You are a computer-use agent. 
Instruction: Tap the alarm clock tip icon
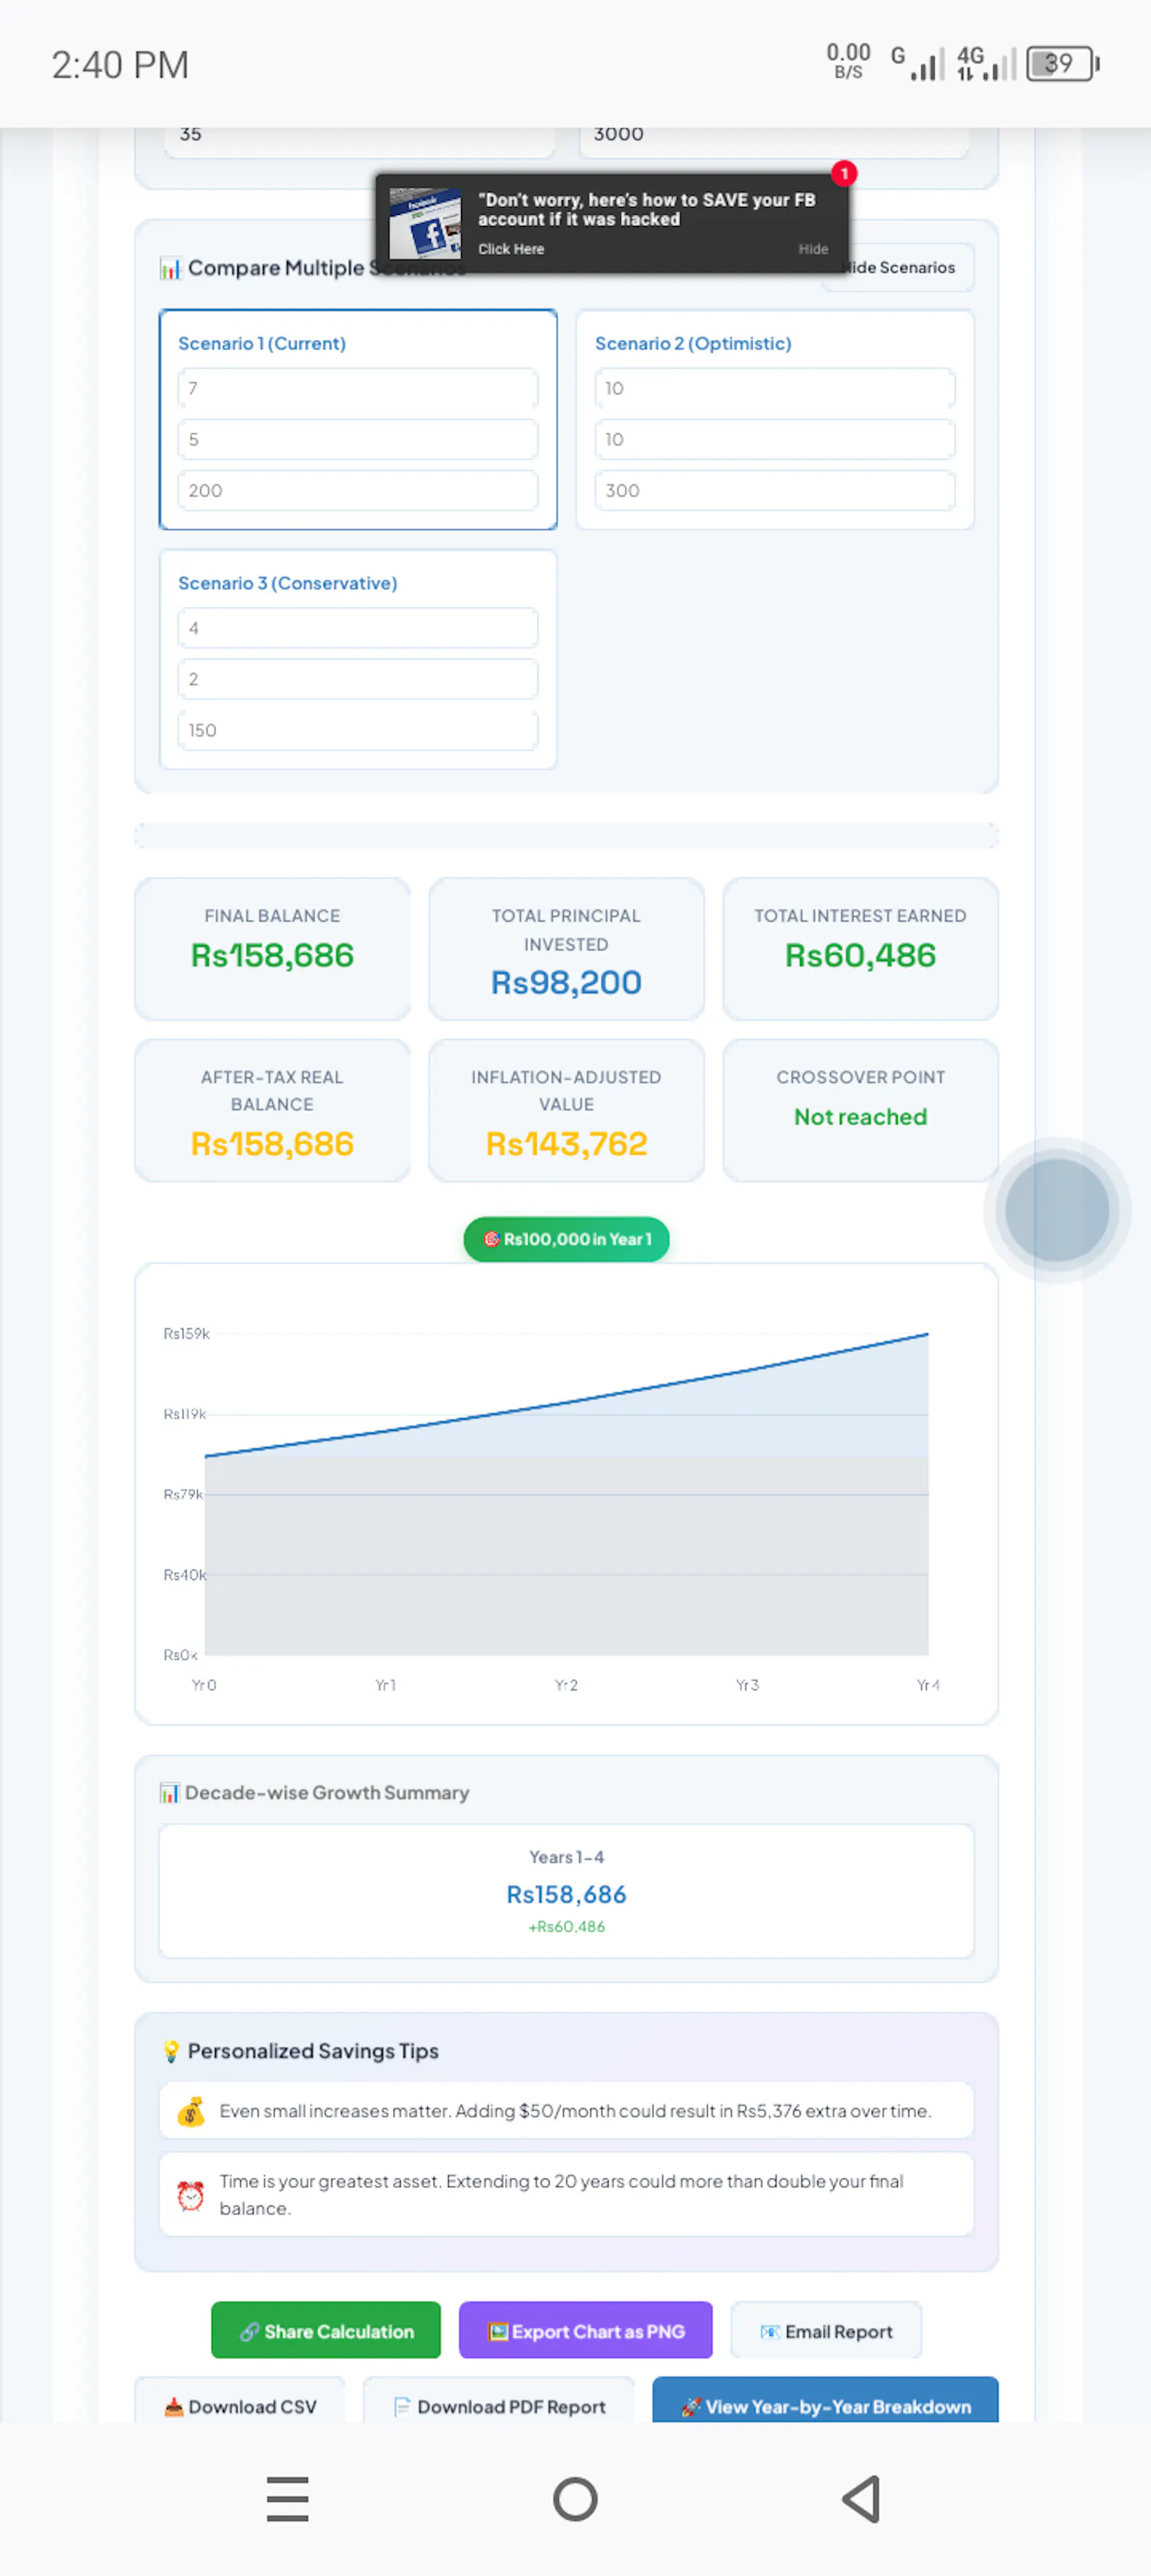click(x=190, y=2195)
